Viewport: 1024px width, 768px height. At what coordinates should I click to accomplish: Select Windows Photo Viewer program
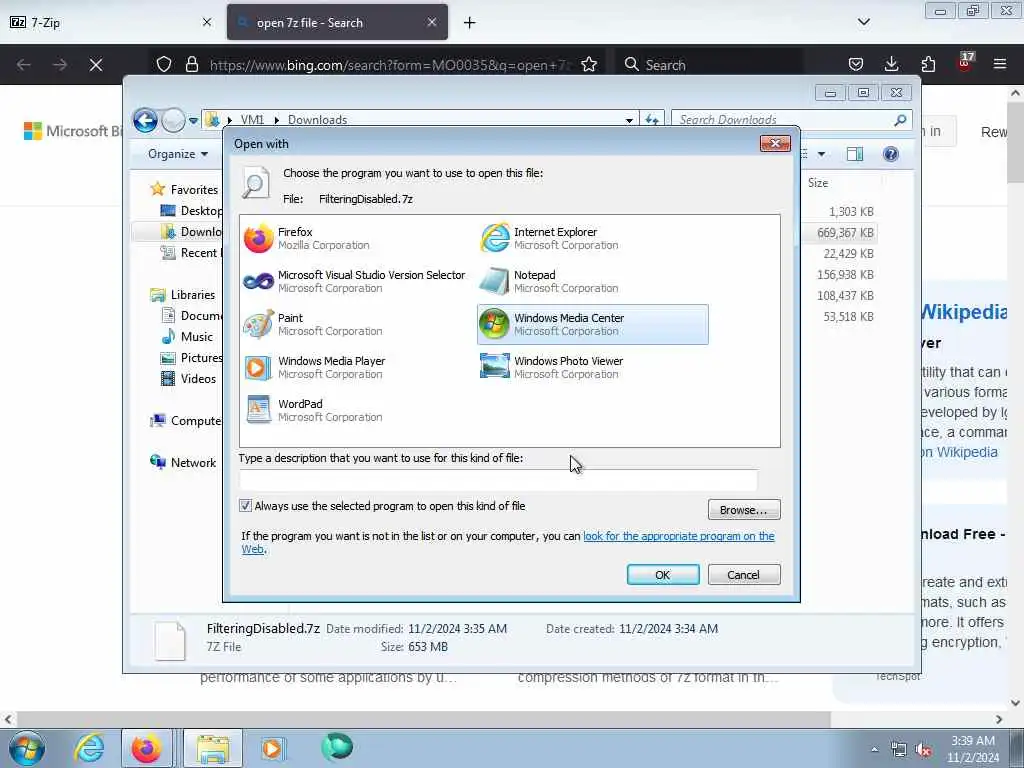click(593, 368)
